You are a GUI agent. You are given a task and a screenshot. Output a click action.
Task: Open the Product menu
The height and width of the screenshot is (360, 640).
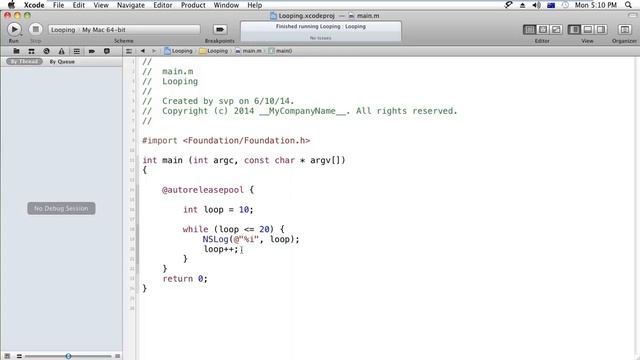pos(193,5)
